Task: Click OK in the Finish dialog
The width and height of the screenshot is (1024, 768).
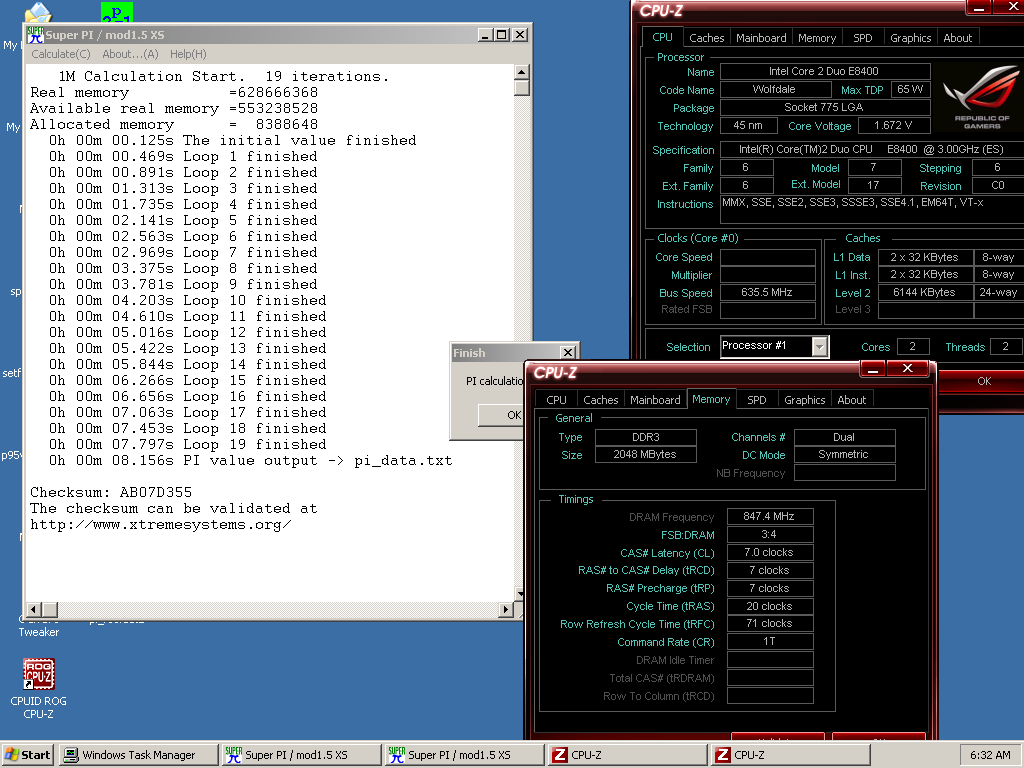Action: coord(502,415)
